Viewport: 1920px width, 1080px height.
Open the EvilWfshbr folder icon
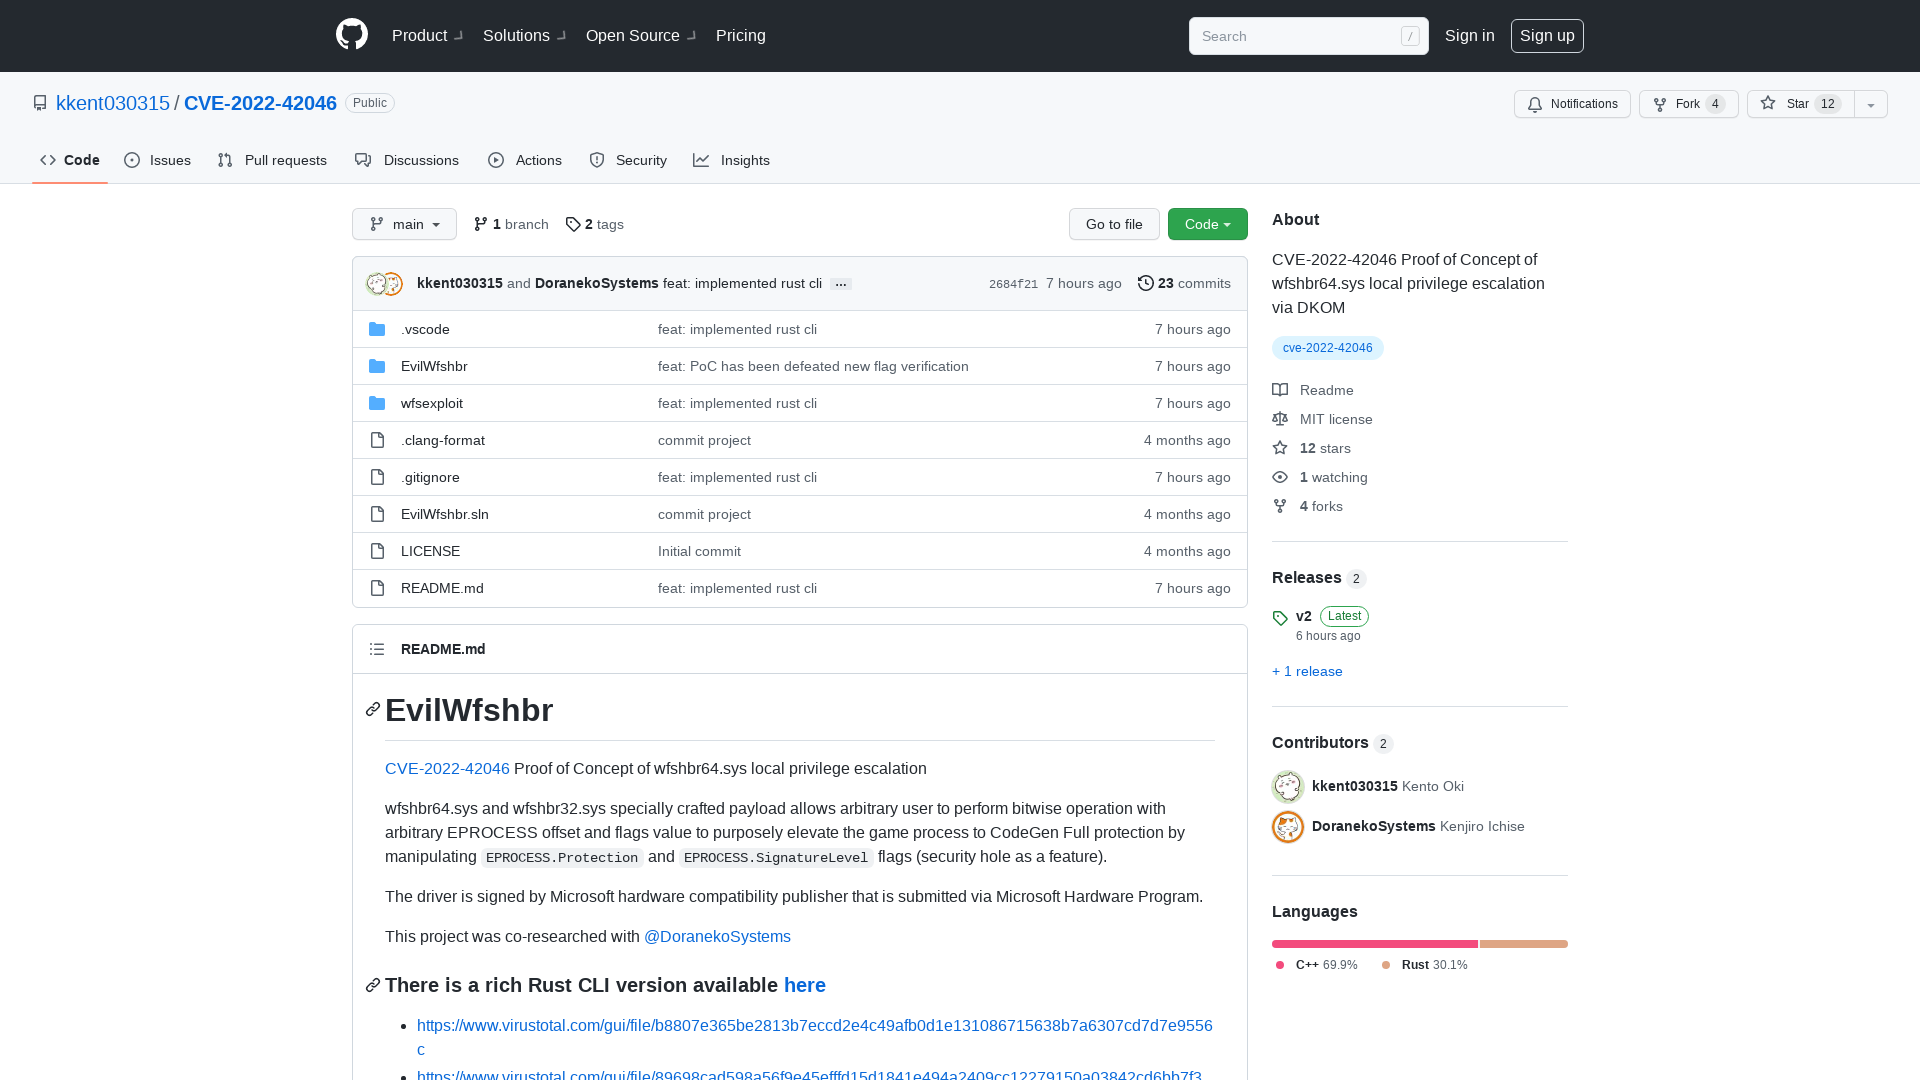377,366
